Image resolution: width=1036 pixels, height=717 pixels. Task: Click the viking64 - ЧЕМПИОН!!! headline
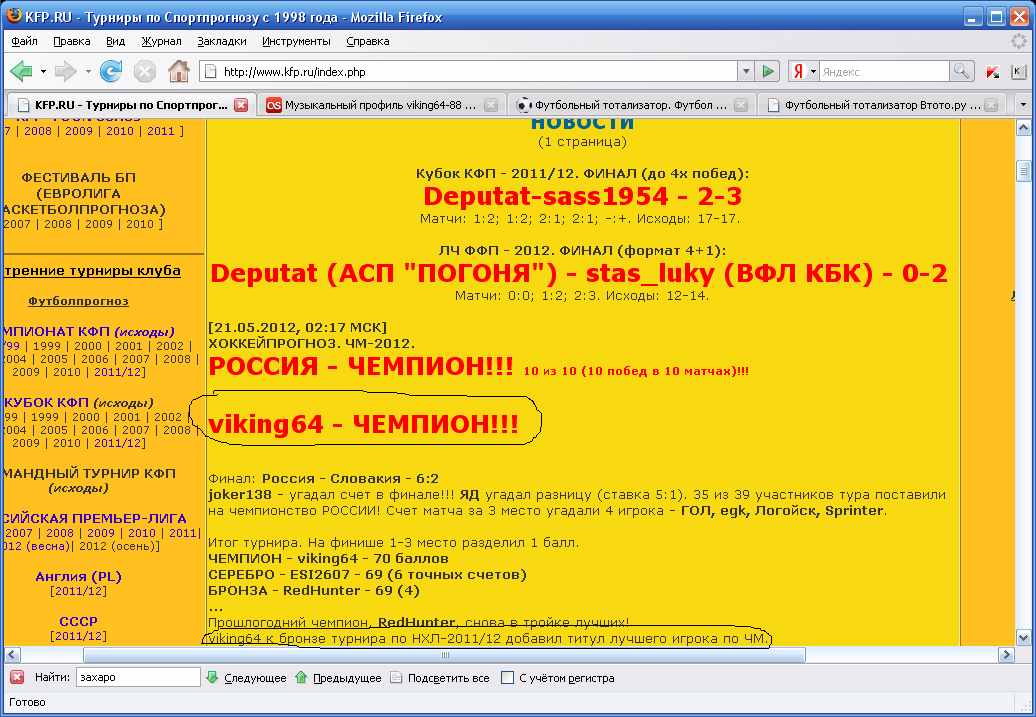(x=363, y=425)
